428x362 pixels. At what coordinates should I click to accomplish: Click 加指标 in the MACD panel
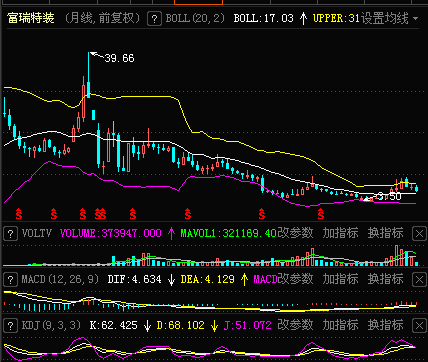point(340,279)
